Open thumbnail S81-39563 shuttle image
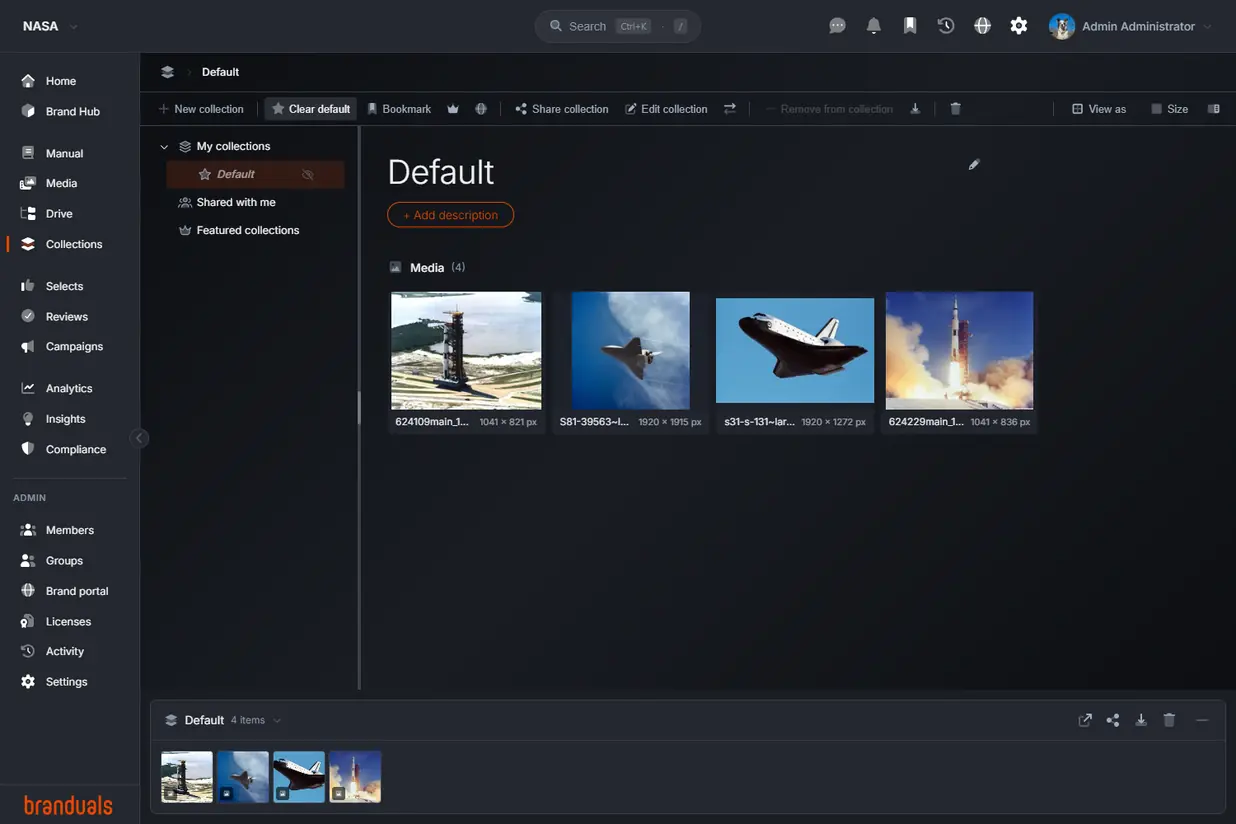 pyautogui.click(x=630, y=351)
